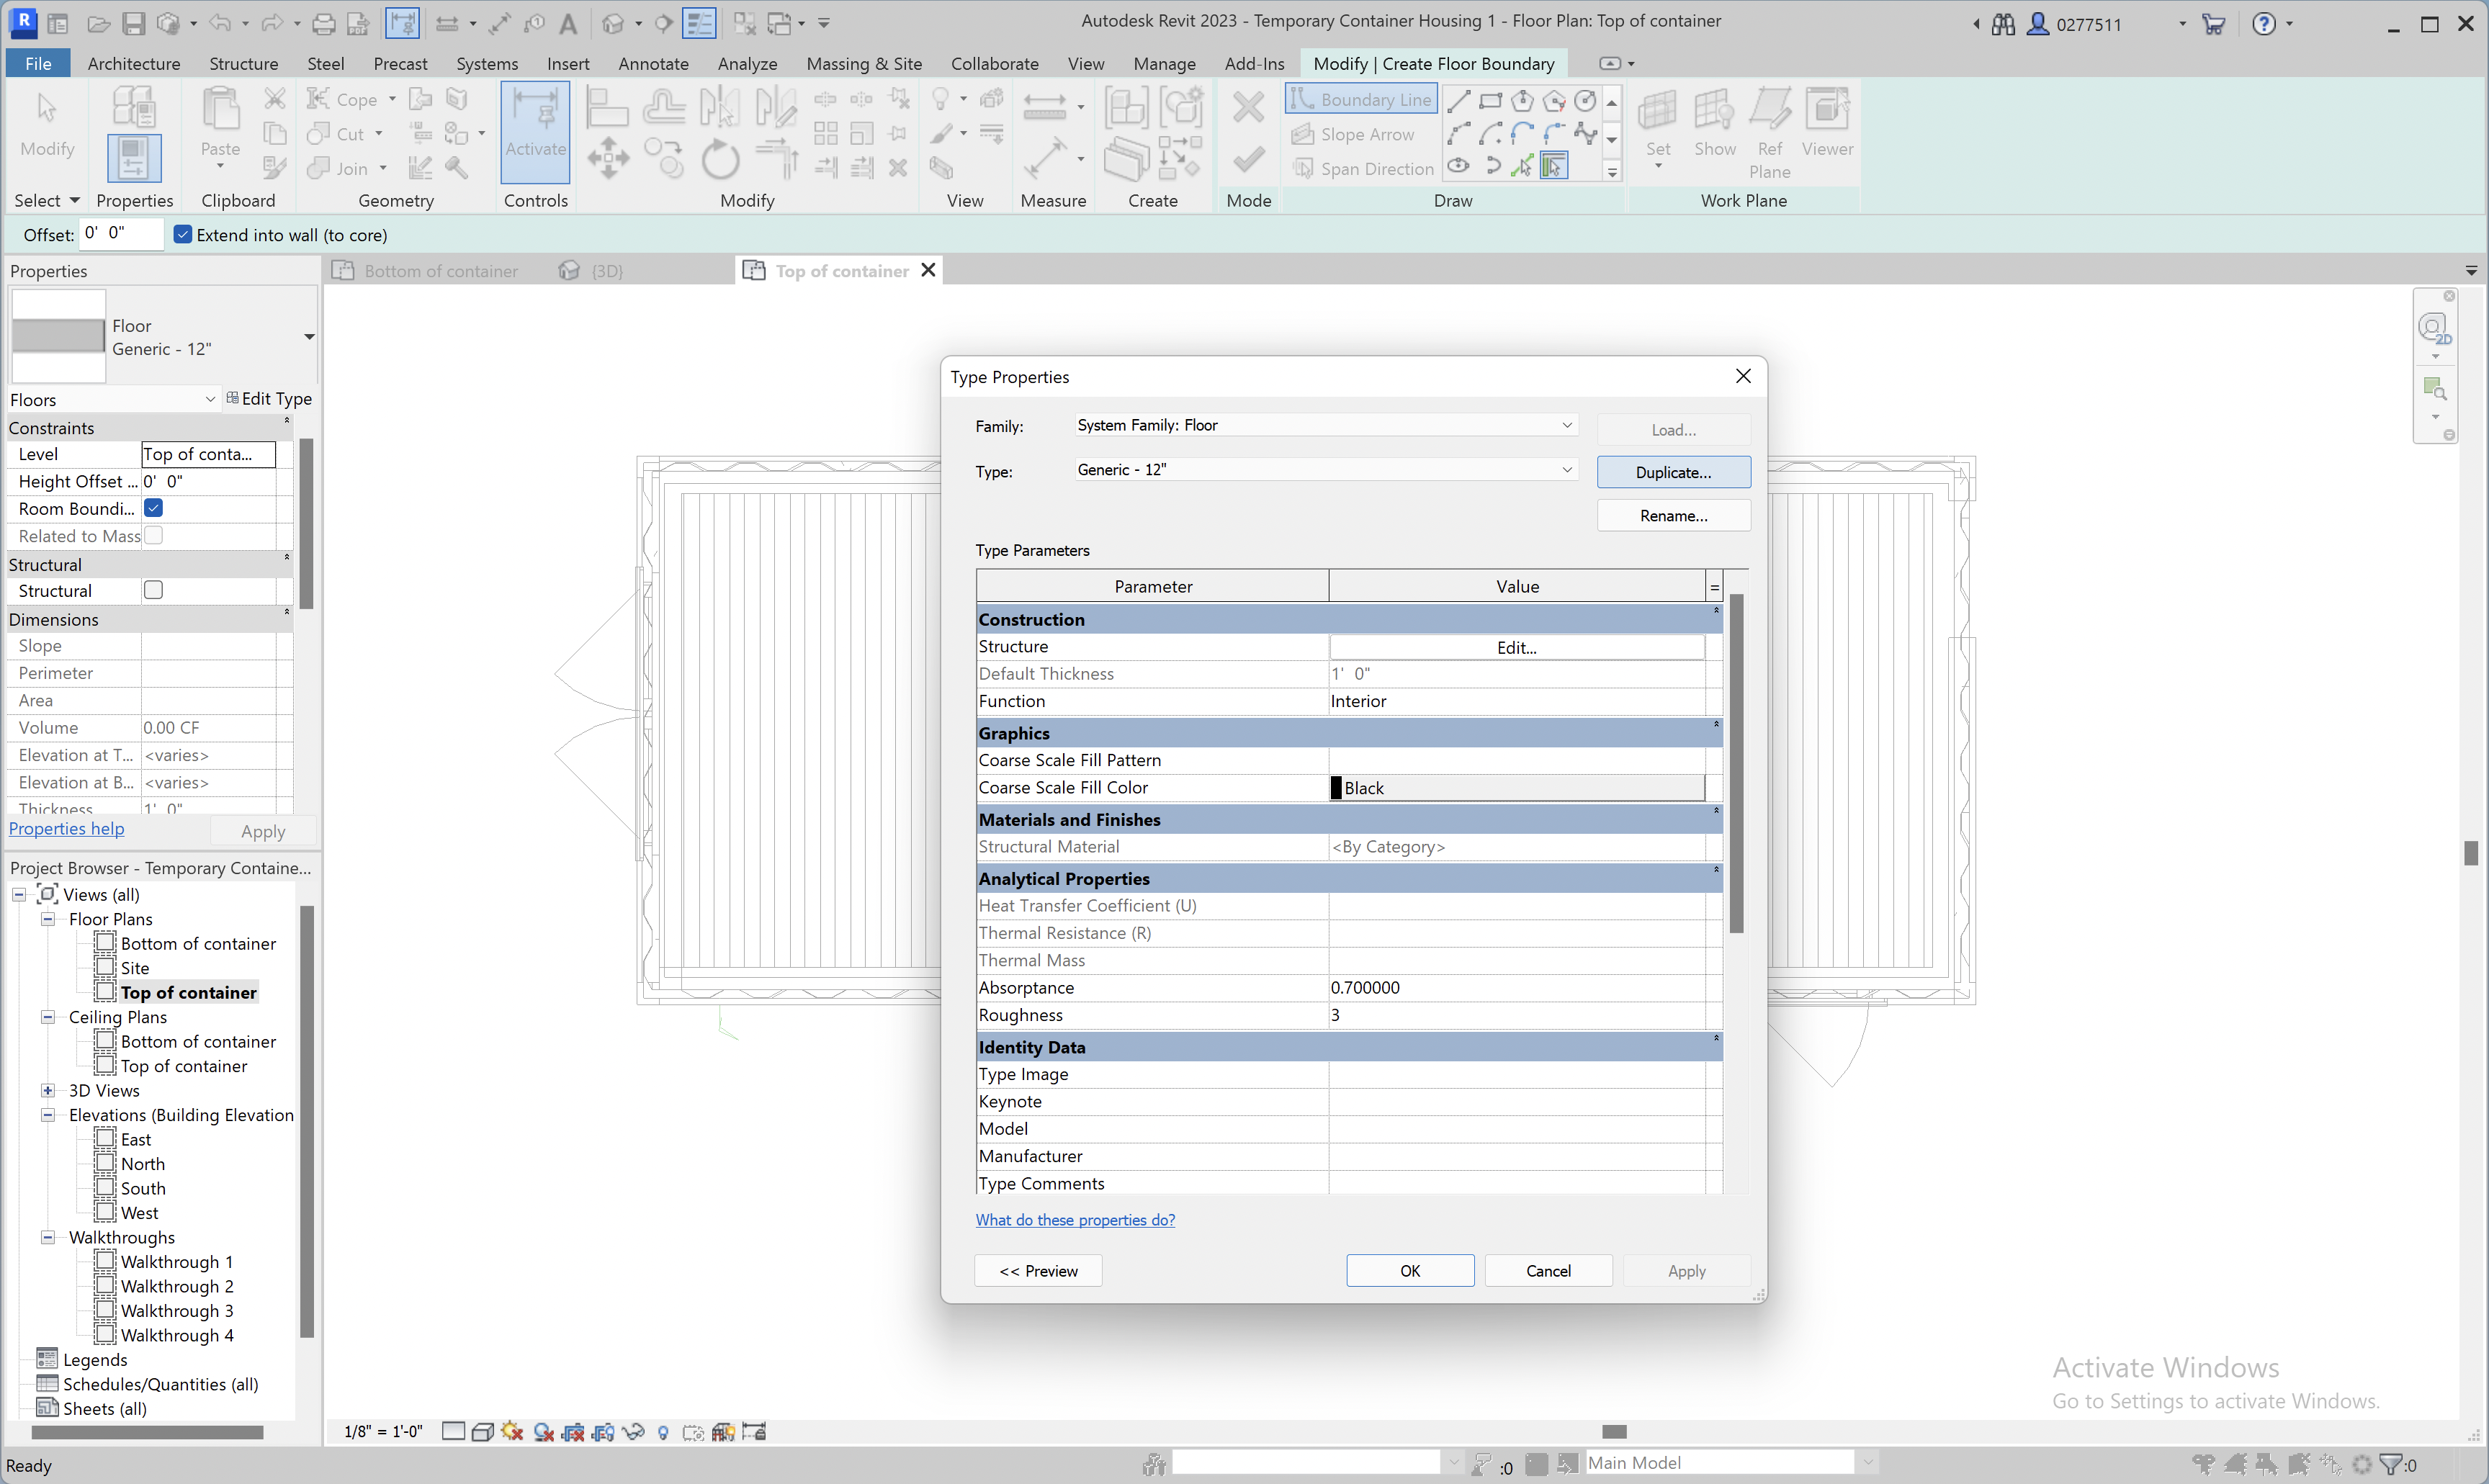2489x1484 pixels.
Task: Click the Autodesk App Store cart icon
Action: click(2214, 23)
